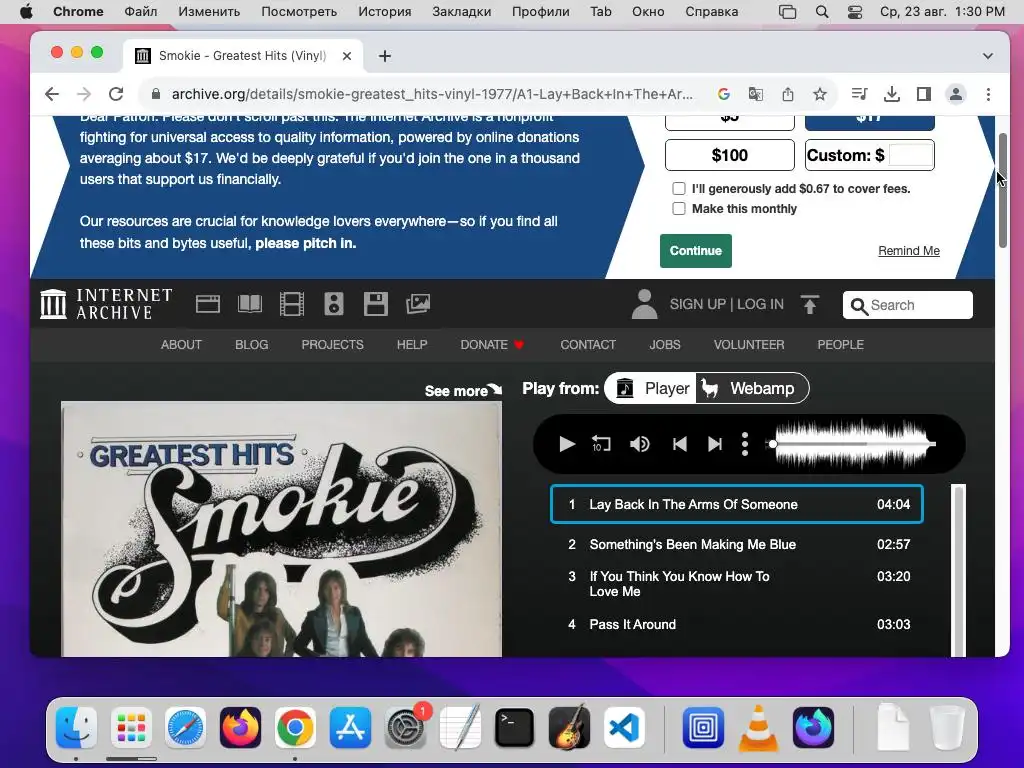
Task: Check the cover fees checkbox
Action: (x=679, y=189)
